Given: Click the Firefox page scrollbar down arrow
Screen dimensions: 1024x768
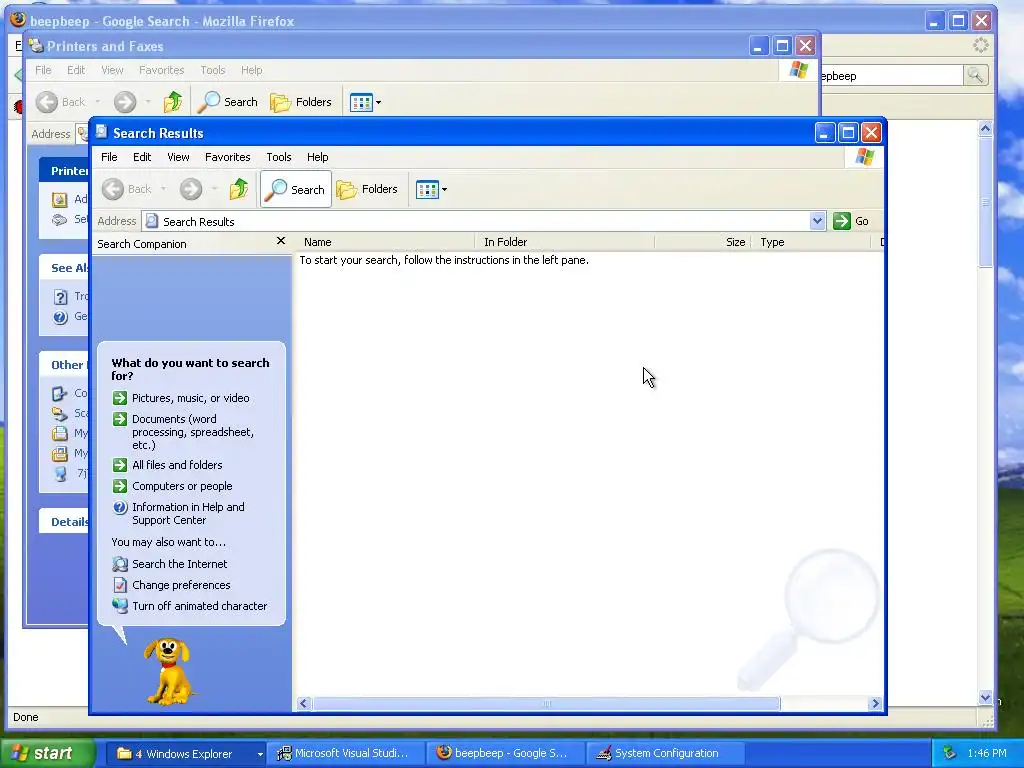Looking at the screenshot, I should (985, 698).
